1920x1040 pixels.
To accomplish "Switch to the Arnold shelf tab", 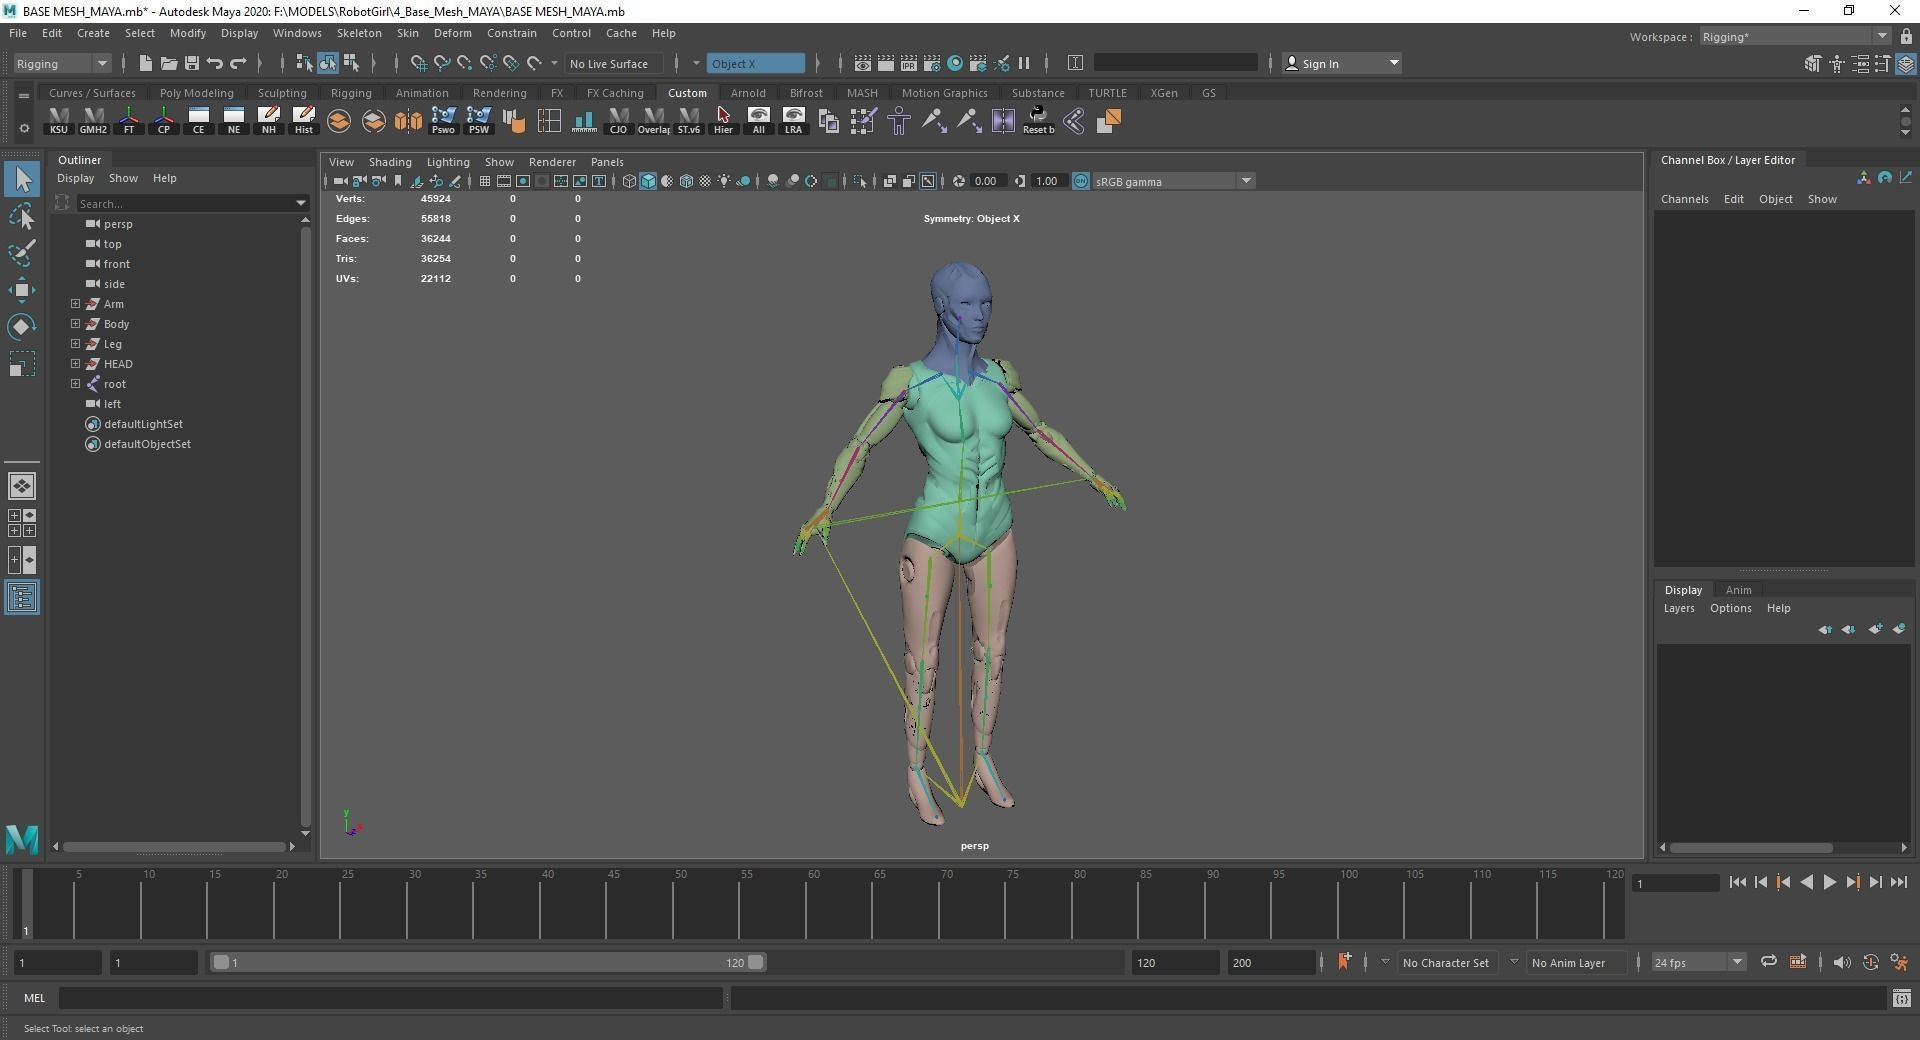I will coord(748,93).
